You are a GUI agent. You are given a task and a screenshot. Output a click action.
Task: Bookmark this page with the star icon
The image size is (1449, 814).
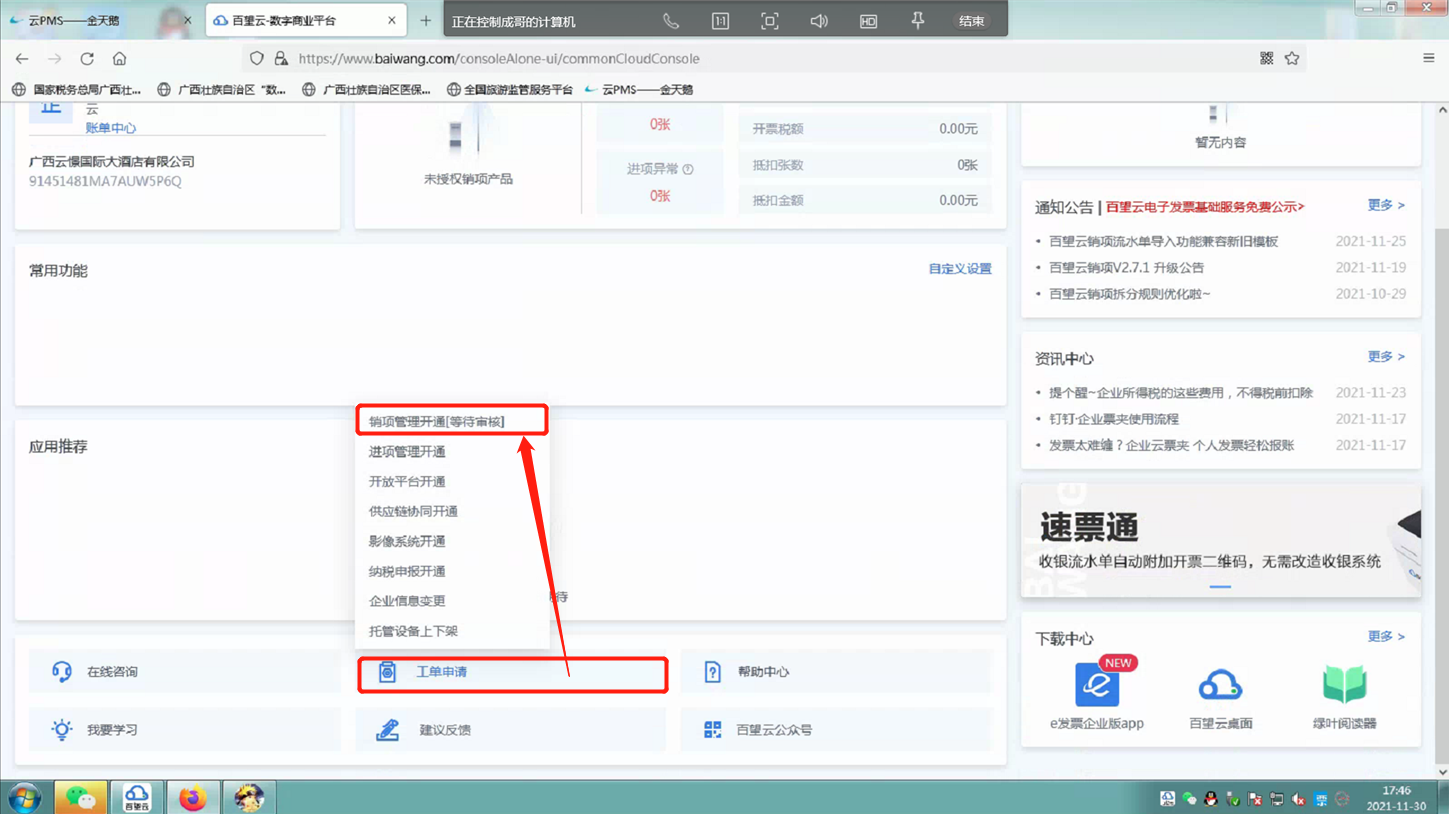1292,59
